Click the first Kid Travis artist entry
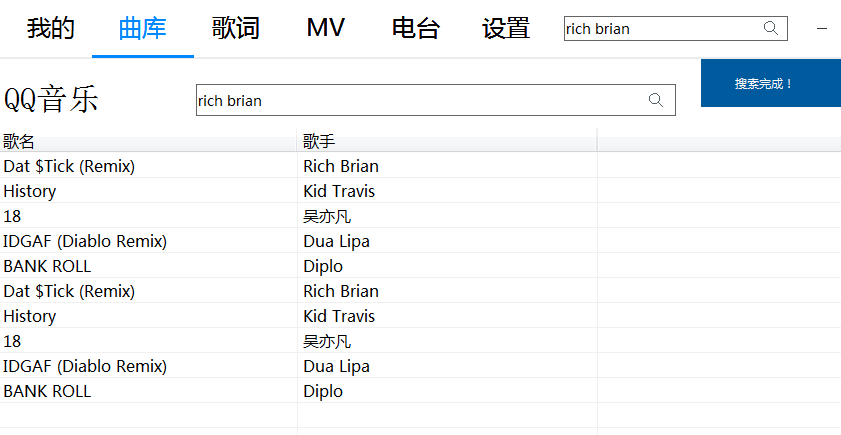 pos(339,191)
